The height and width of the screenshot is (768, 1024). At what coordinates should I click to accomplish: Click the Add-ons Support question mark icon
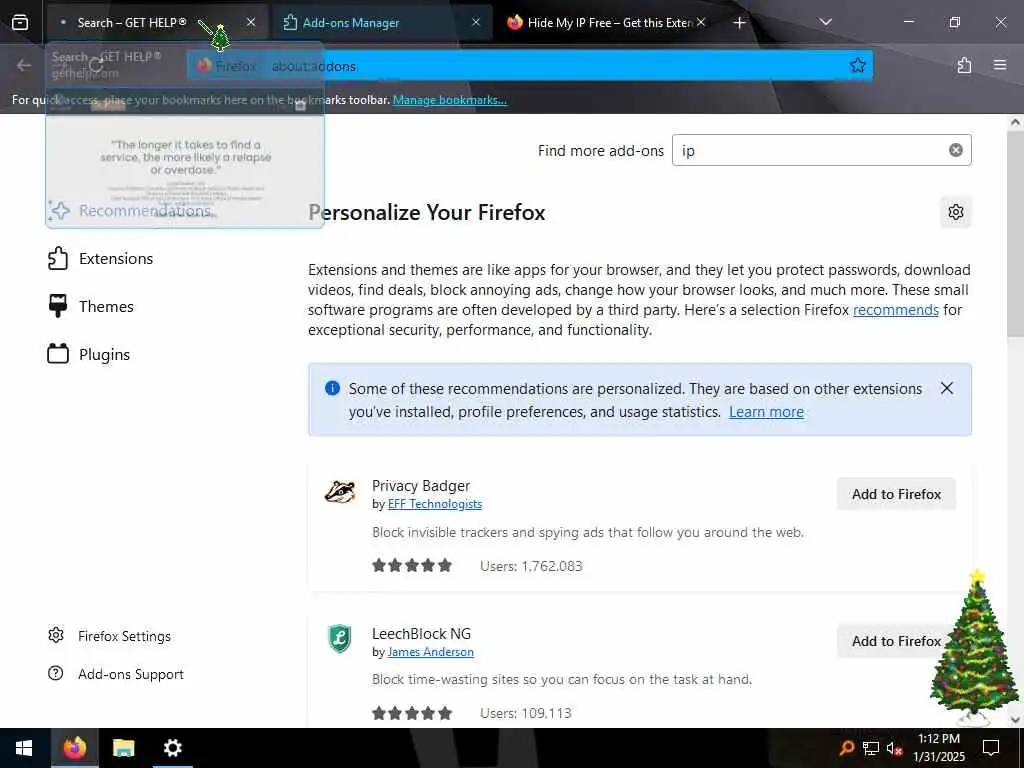coord(56,673)
